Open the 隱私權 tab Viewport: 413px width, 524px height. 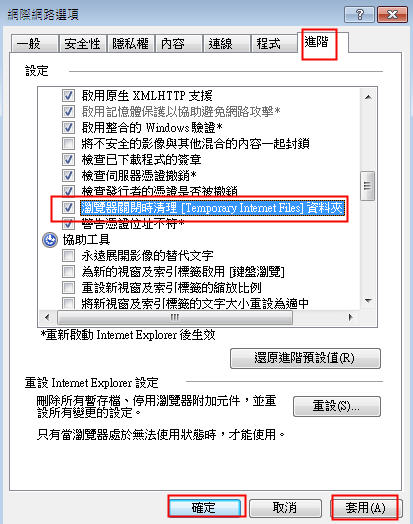coord(130,44)
